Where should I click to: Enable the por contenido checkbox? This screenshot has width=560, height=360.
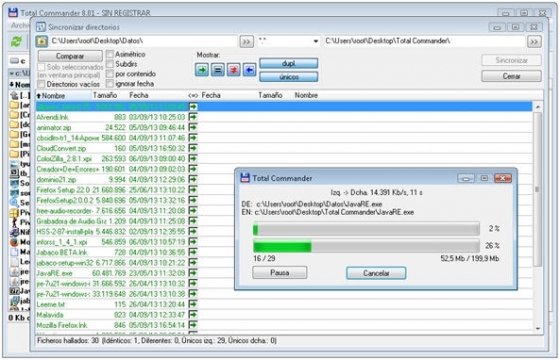pos(110,74)
